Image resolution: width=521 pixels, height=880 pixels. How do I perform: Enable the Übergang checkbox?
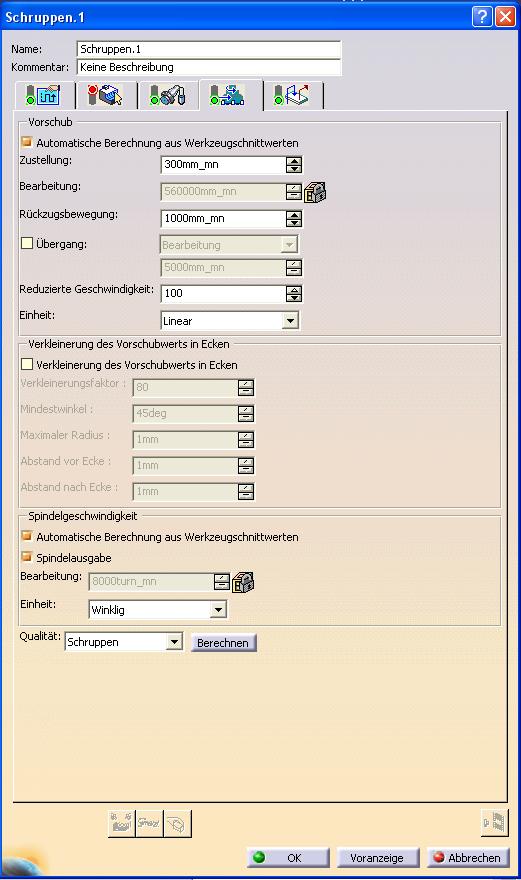tap(26, 244)
